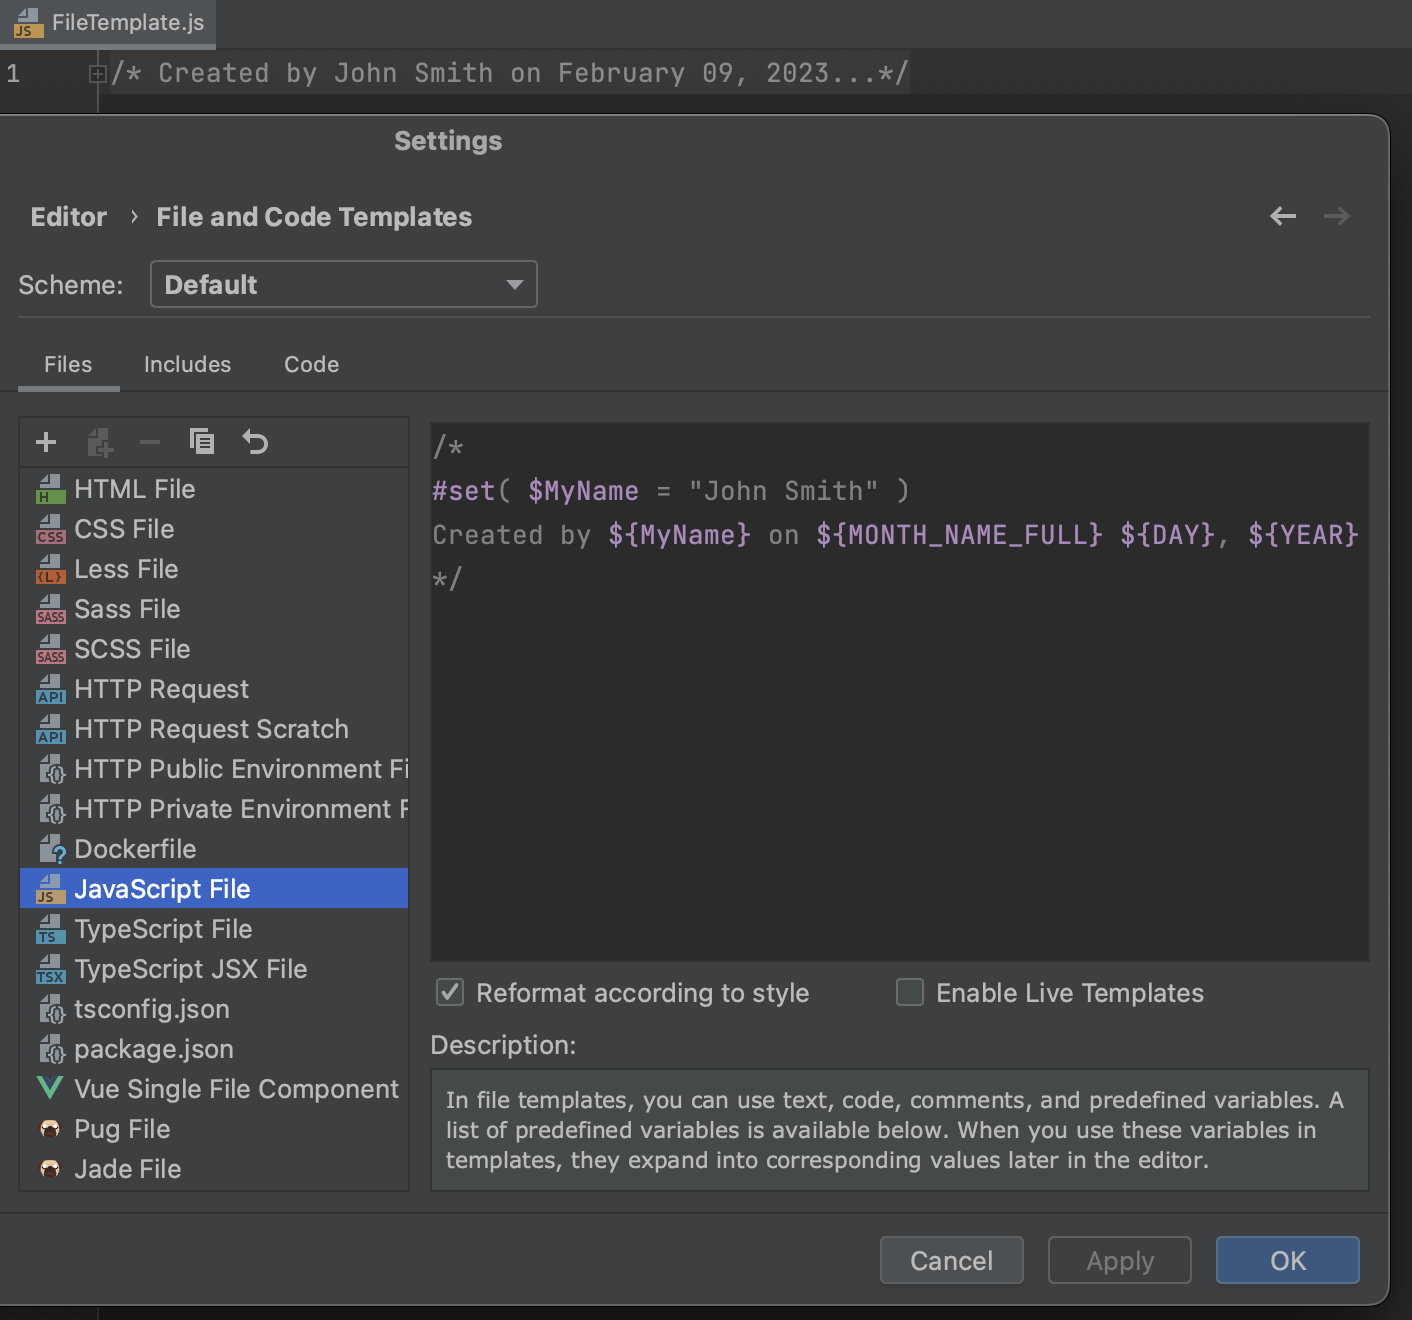Click the Editor breadcrumb link

(x=68, y=216)
